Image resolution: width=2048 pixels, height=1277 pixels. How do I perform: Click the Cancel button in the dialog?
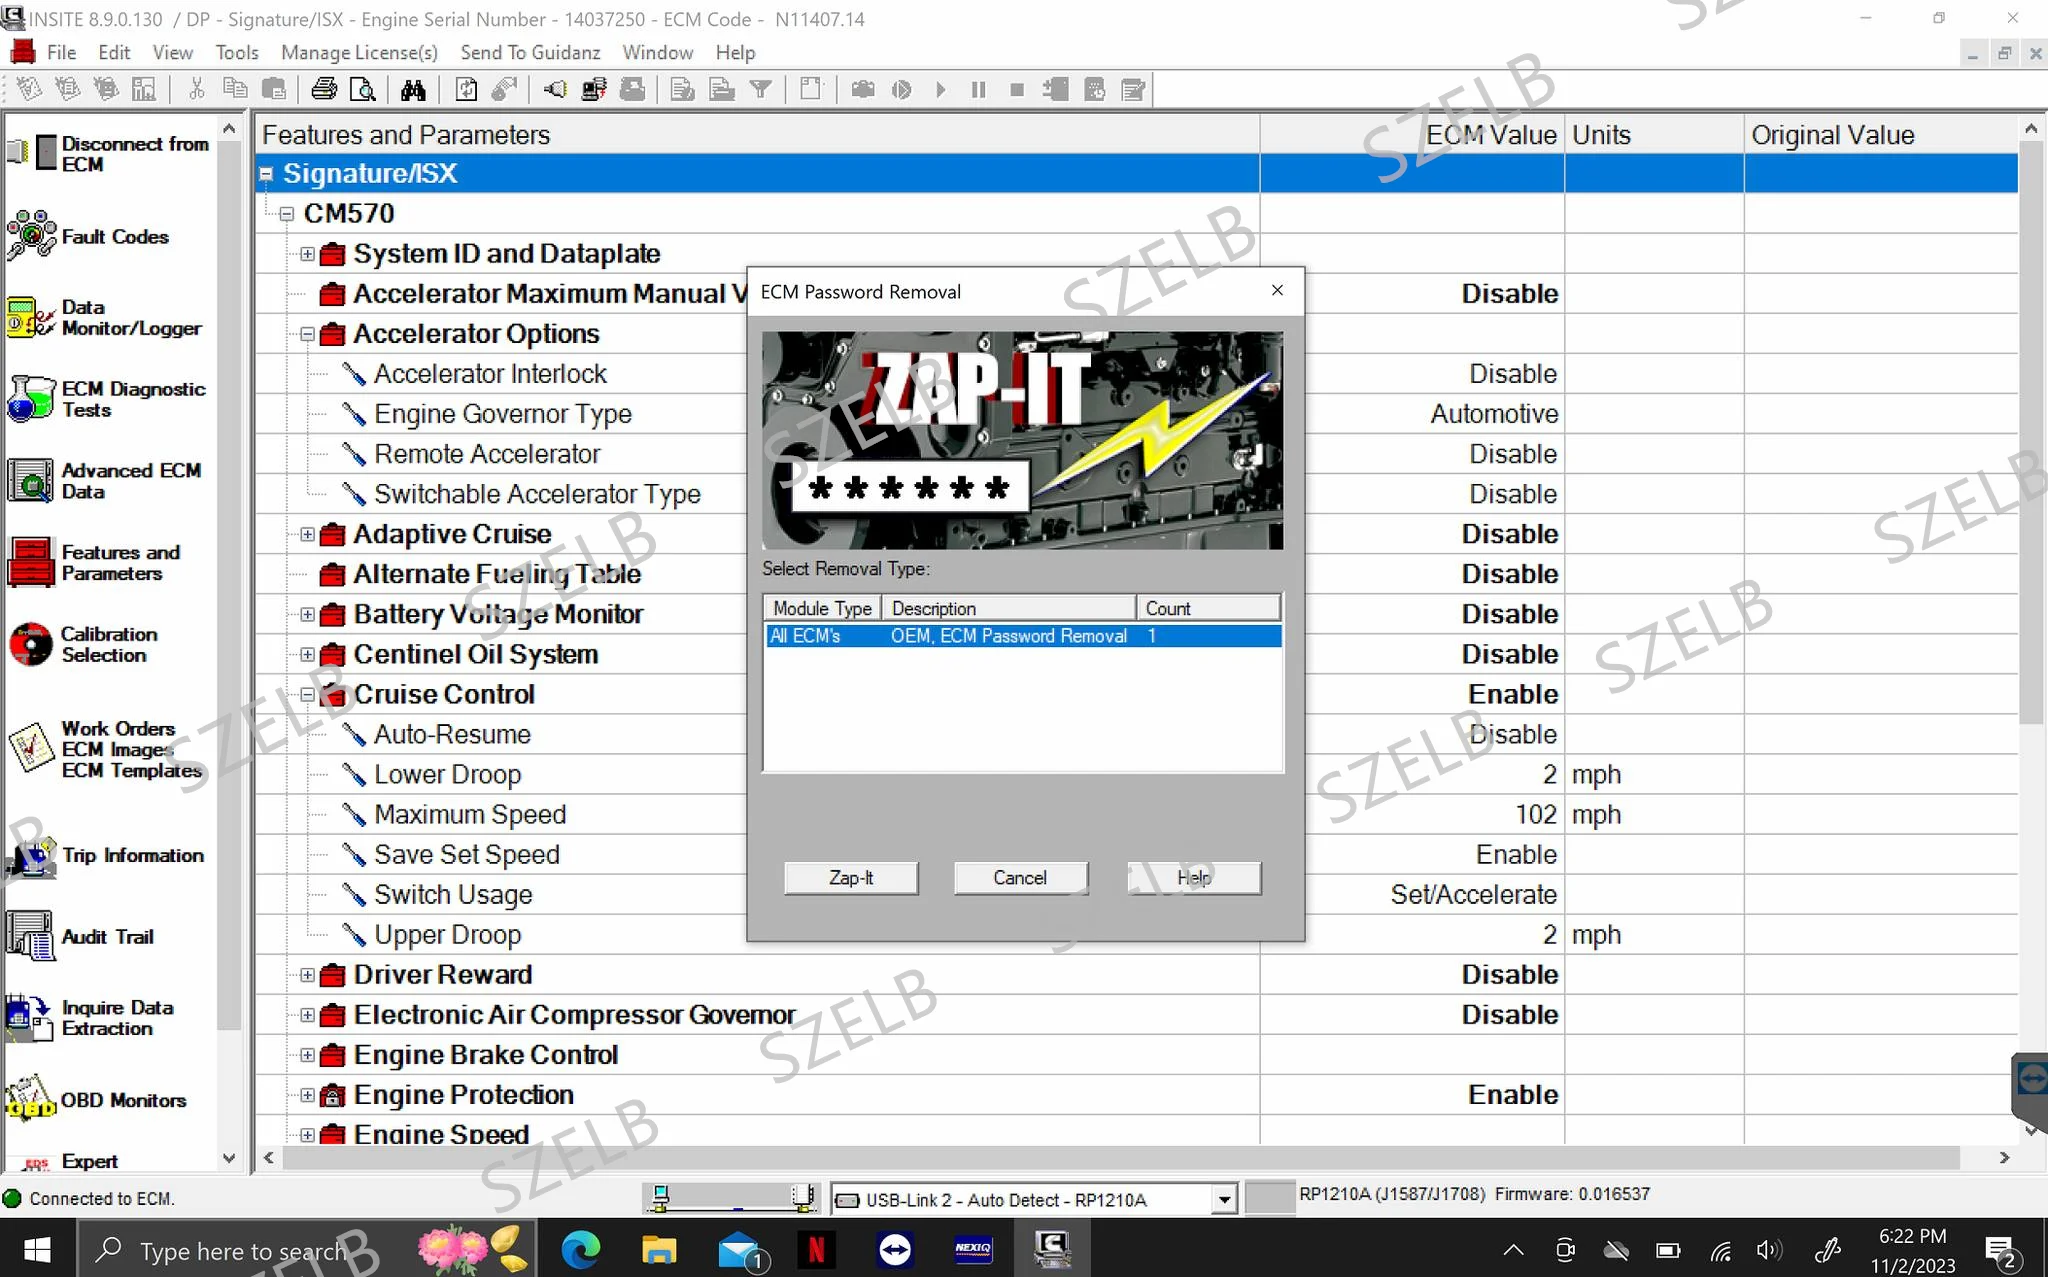click(x=1020, y=878)
